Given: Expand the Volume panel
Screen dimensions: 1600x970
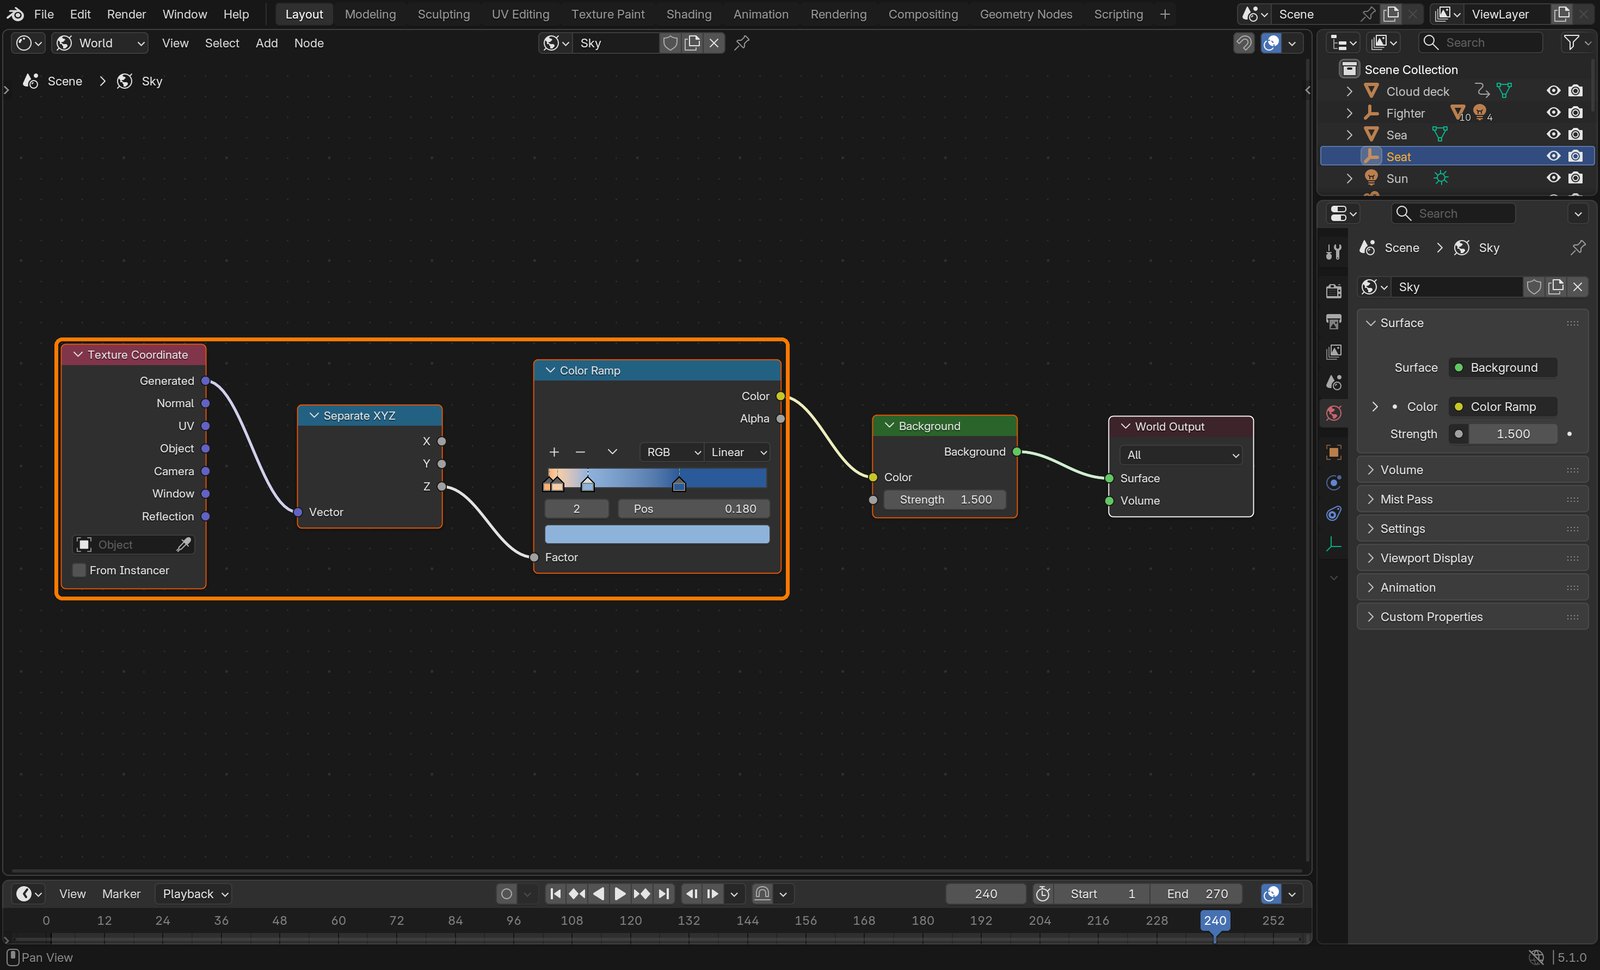Looking at the screenshot, I should tap(1472, 470).
